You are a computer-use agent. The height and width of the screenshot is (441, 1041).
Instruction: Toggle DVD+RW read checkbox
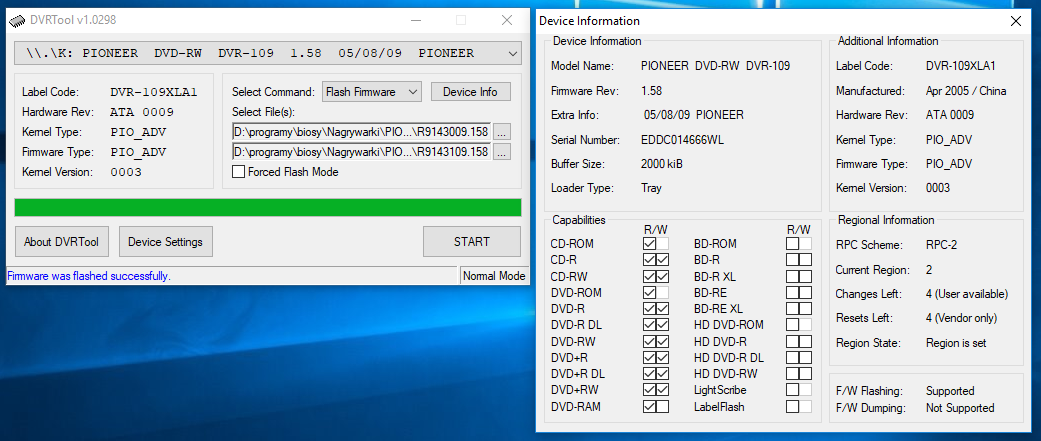pos(649,390)
